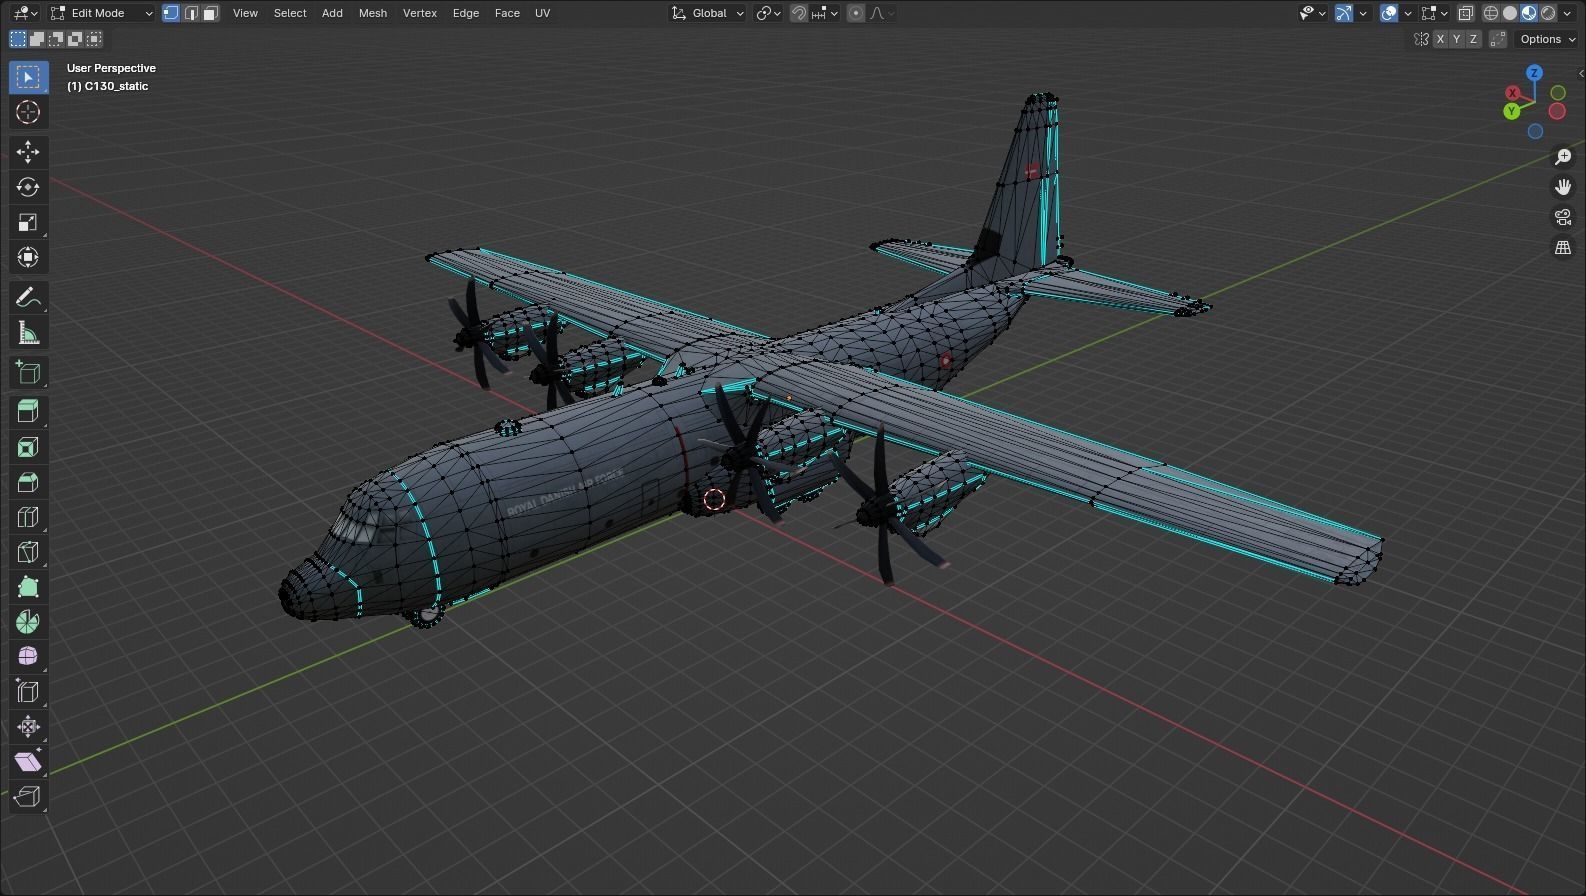Toggle viewport overlays
The height and width of the screenshot is (896, 1586).
(1389, 13)
